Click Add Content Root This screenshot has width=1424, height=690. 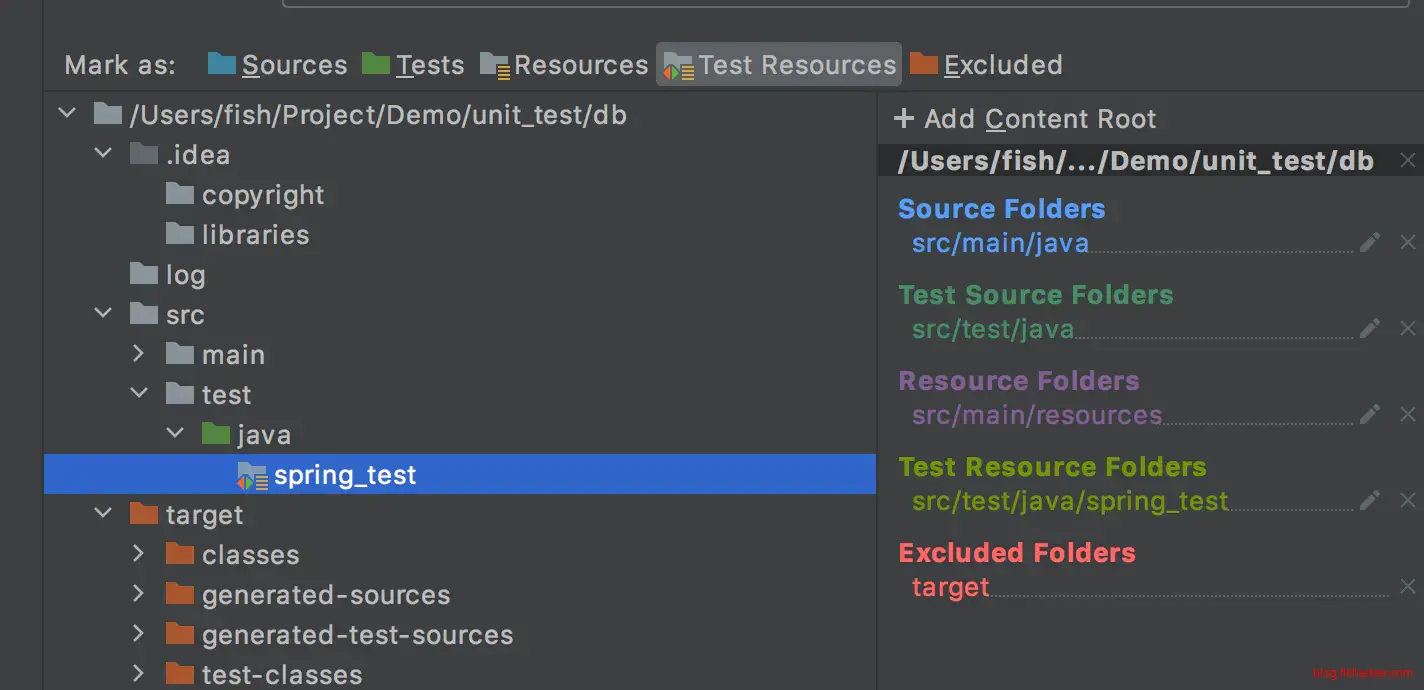pyautogui.click(x=1025, y=119)
